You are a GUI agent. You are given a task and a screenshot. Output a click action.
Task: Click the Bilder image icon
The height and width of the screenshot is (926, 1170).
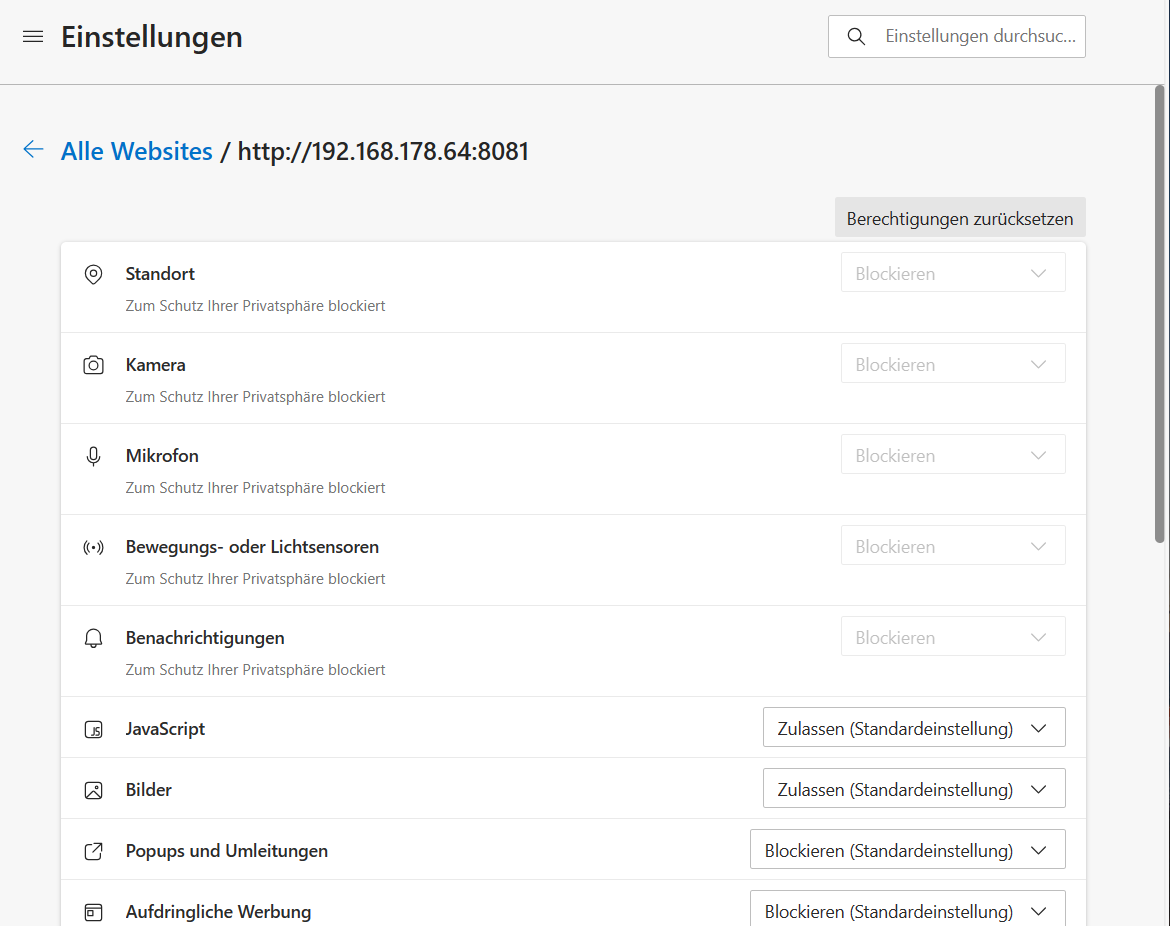(93, 790)
